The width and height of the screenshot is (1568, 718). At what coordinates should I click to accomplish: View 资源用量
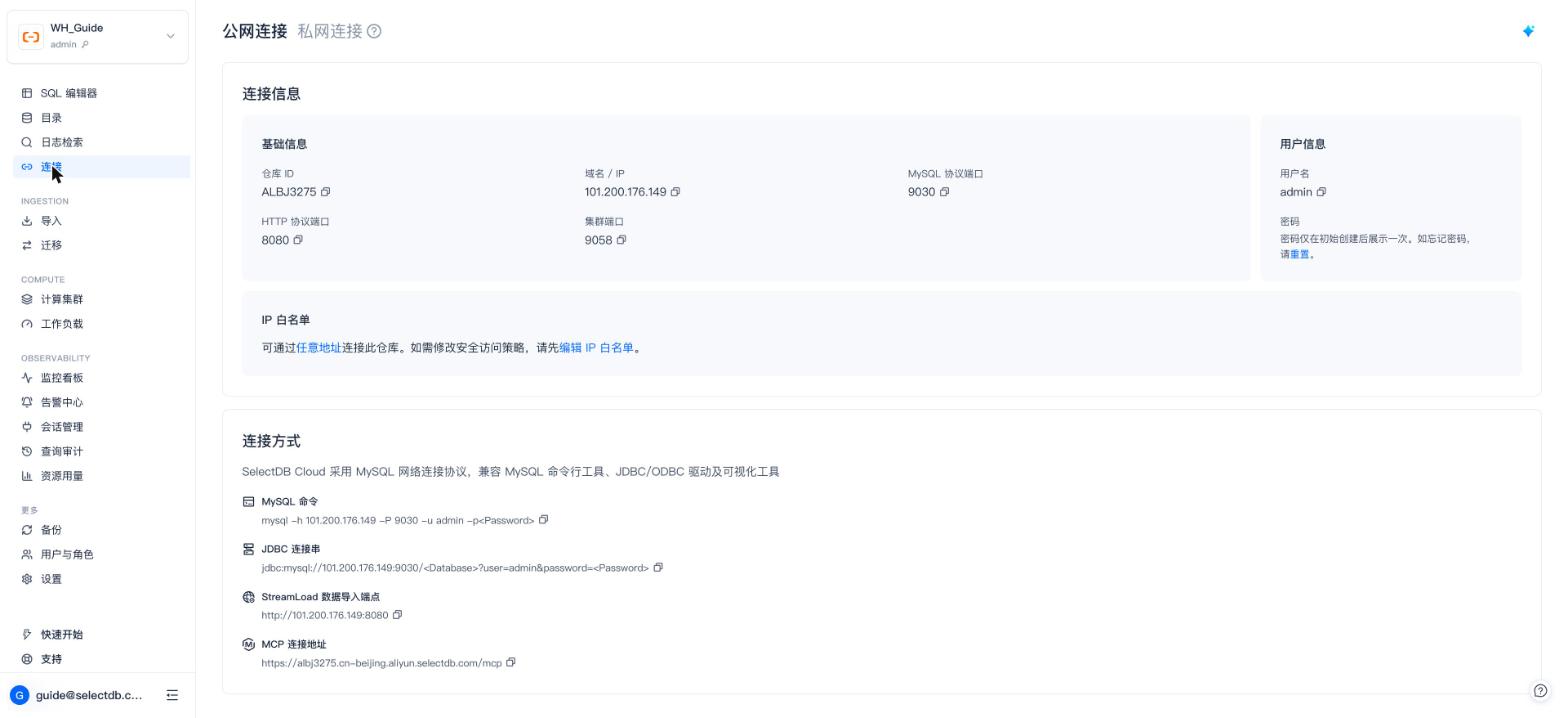pos(101,476)
